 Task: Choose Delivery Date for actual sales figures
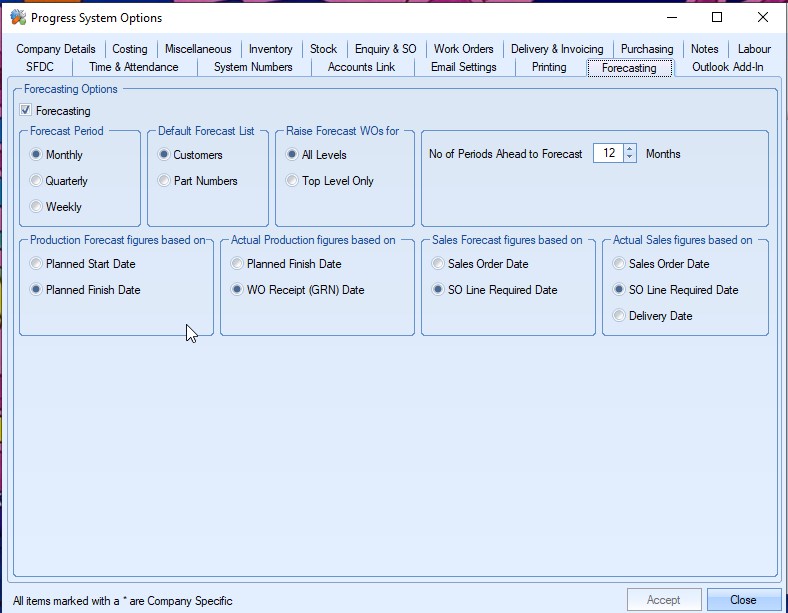620,316
